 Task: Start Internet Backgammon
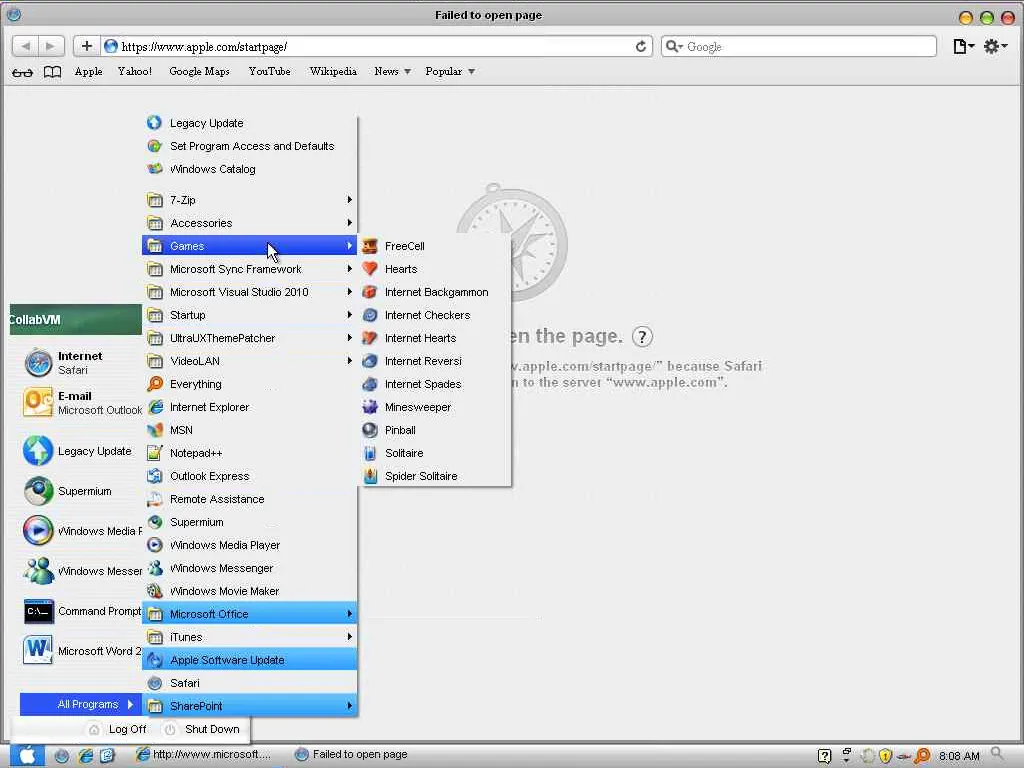click(434, 292)
